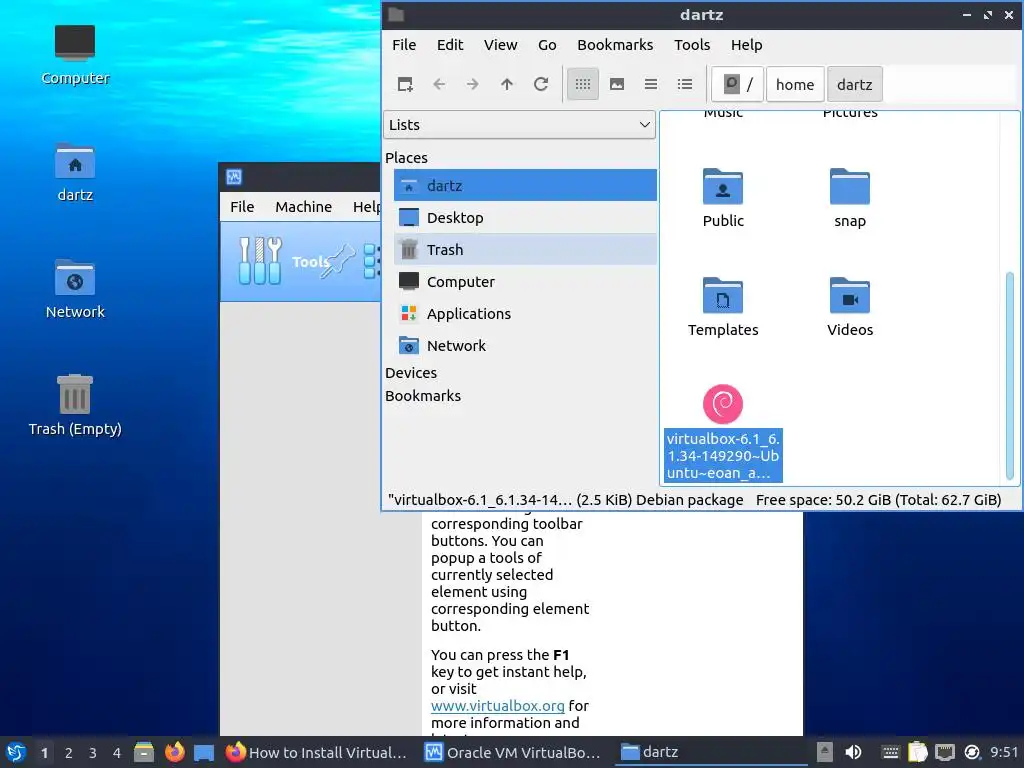Select Applications in Places sidebar
The width and height of the screenshot is (1024, 768).
pyautogui.click(x=525, y=313)
